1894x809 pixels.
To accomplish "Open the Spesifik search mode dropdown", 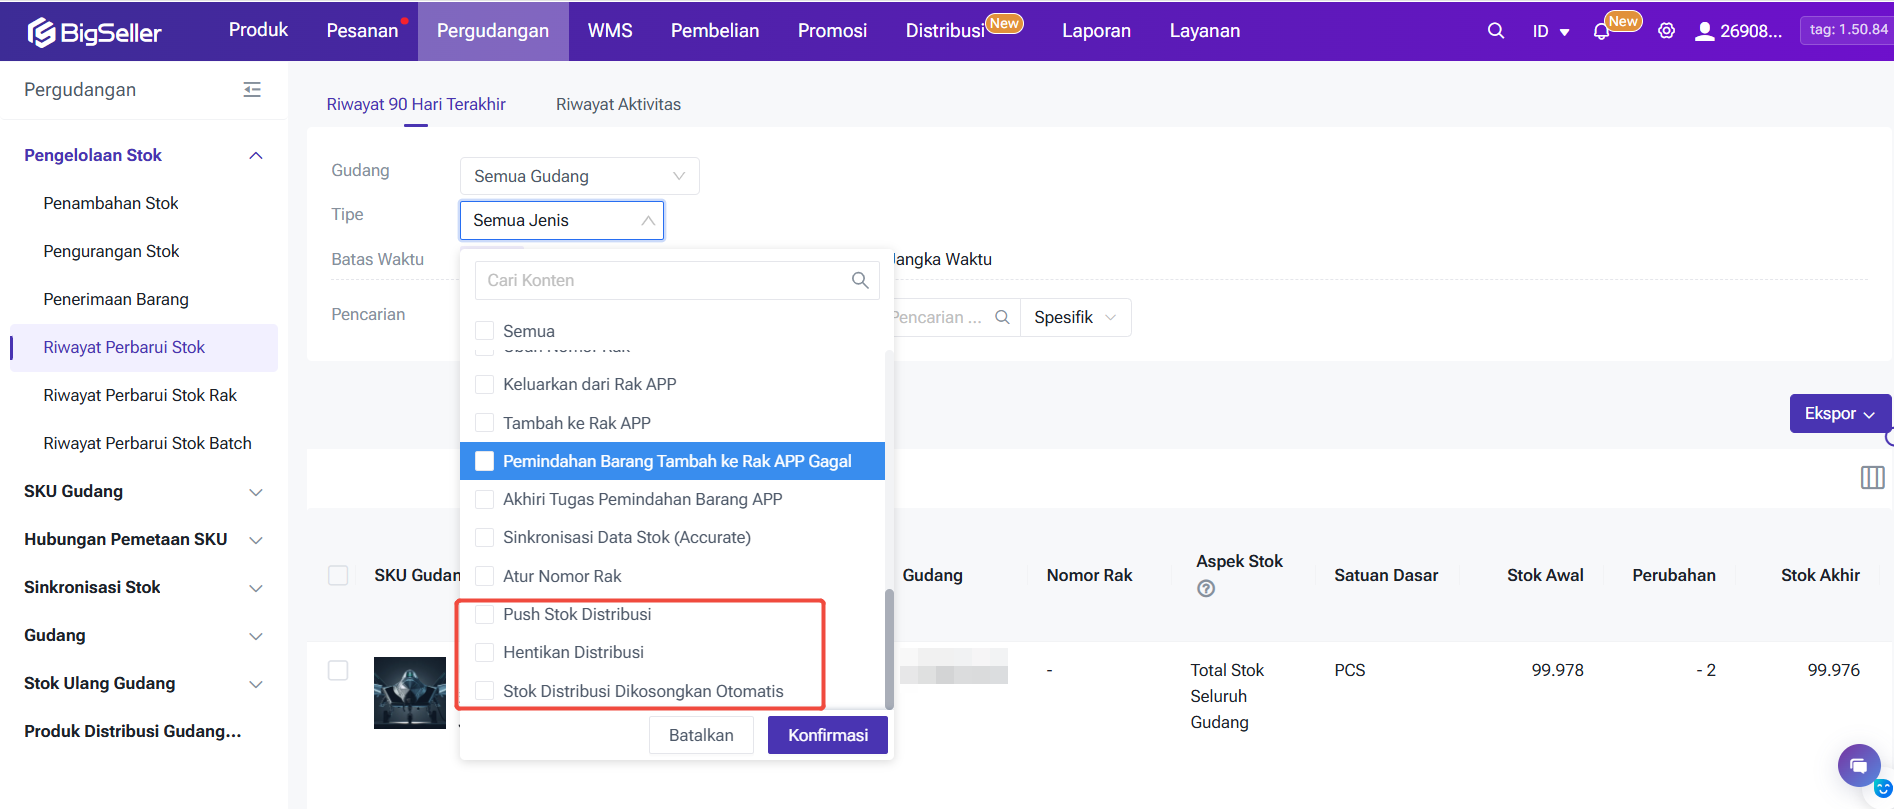I will pos(1075,317).
